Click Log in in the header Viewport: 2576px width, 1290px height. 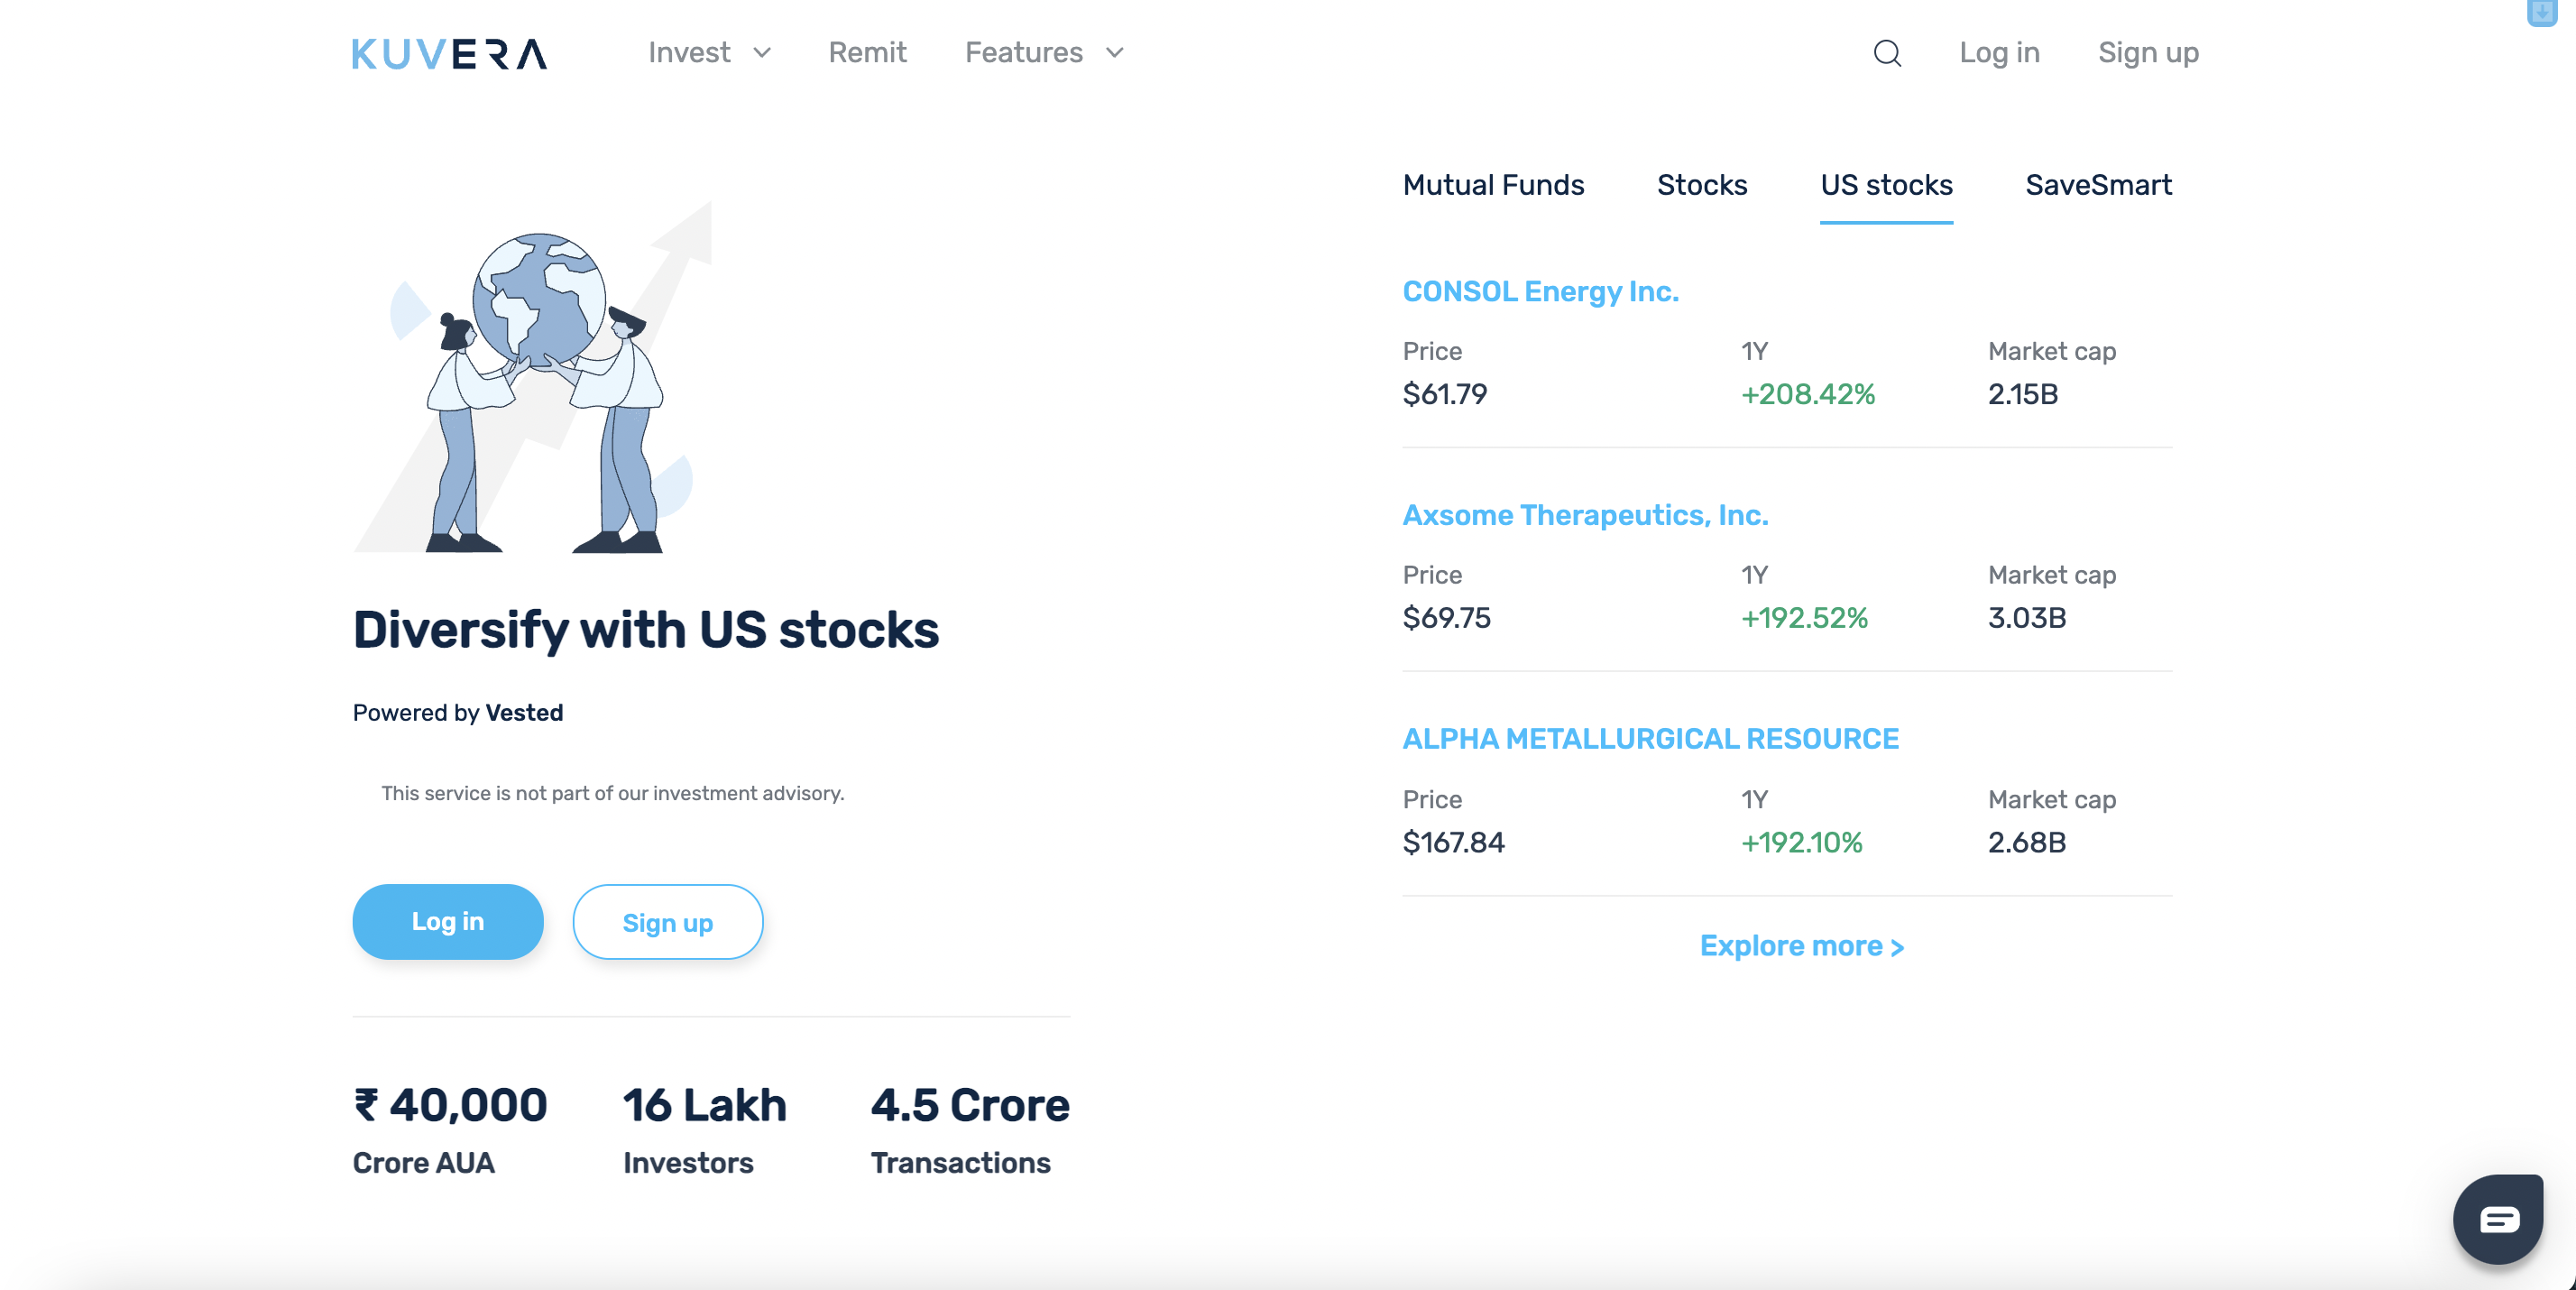pyautogui.click(x=1999, y=52)
